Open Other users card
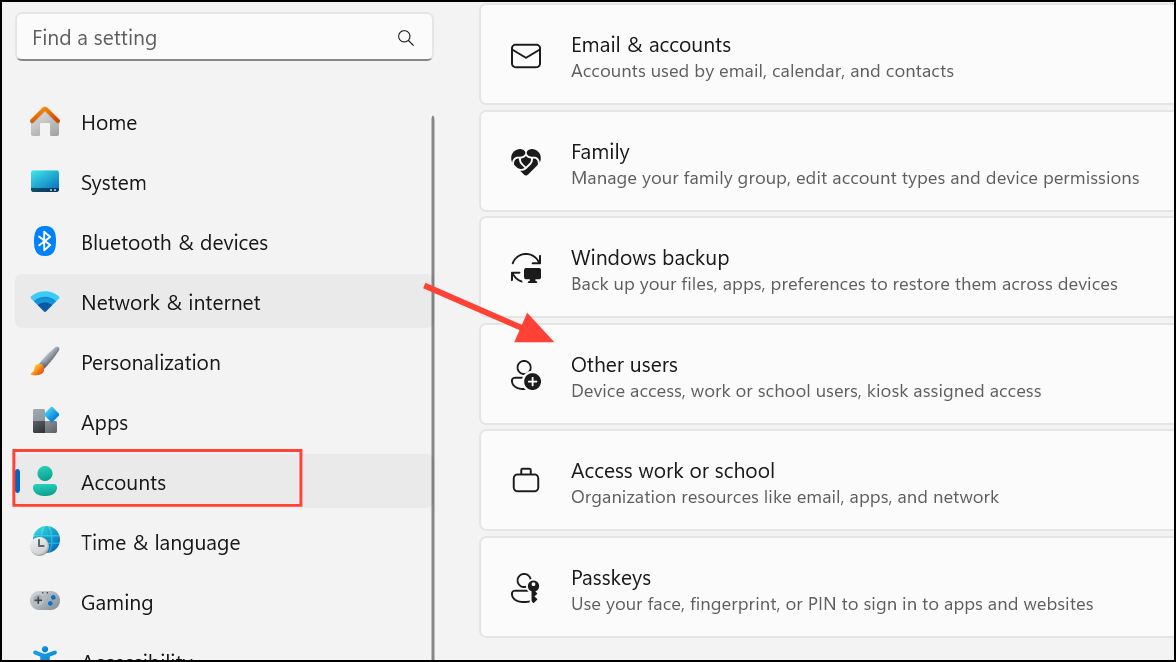Viewport: 1176px width, 662px height. pos(827,374)
